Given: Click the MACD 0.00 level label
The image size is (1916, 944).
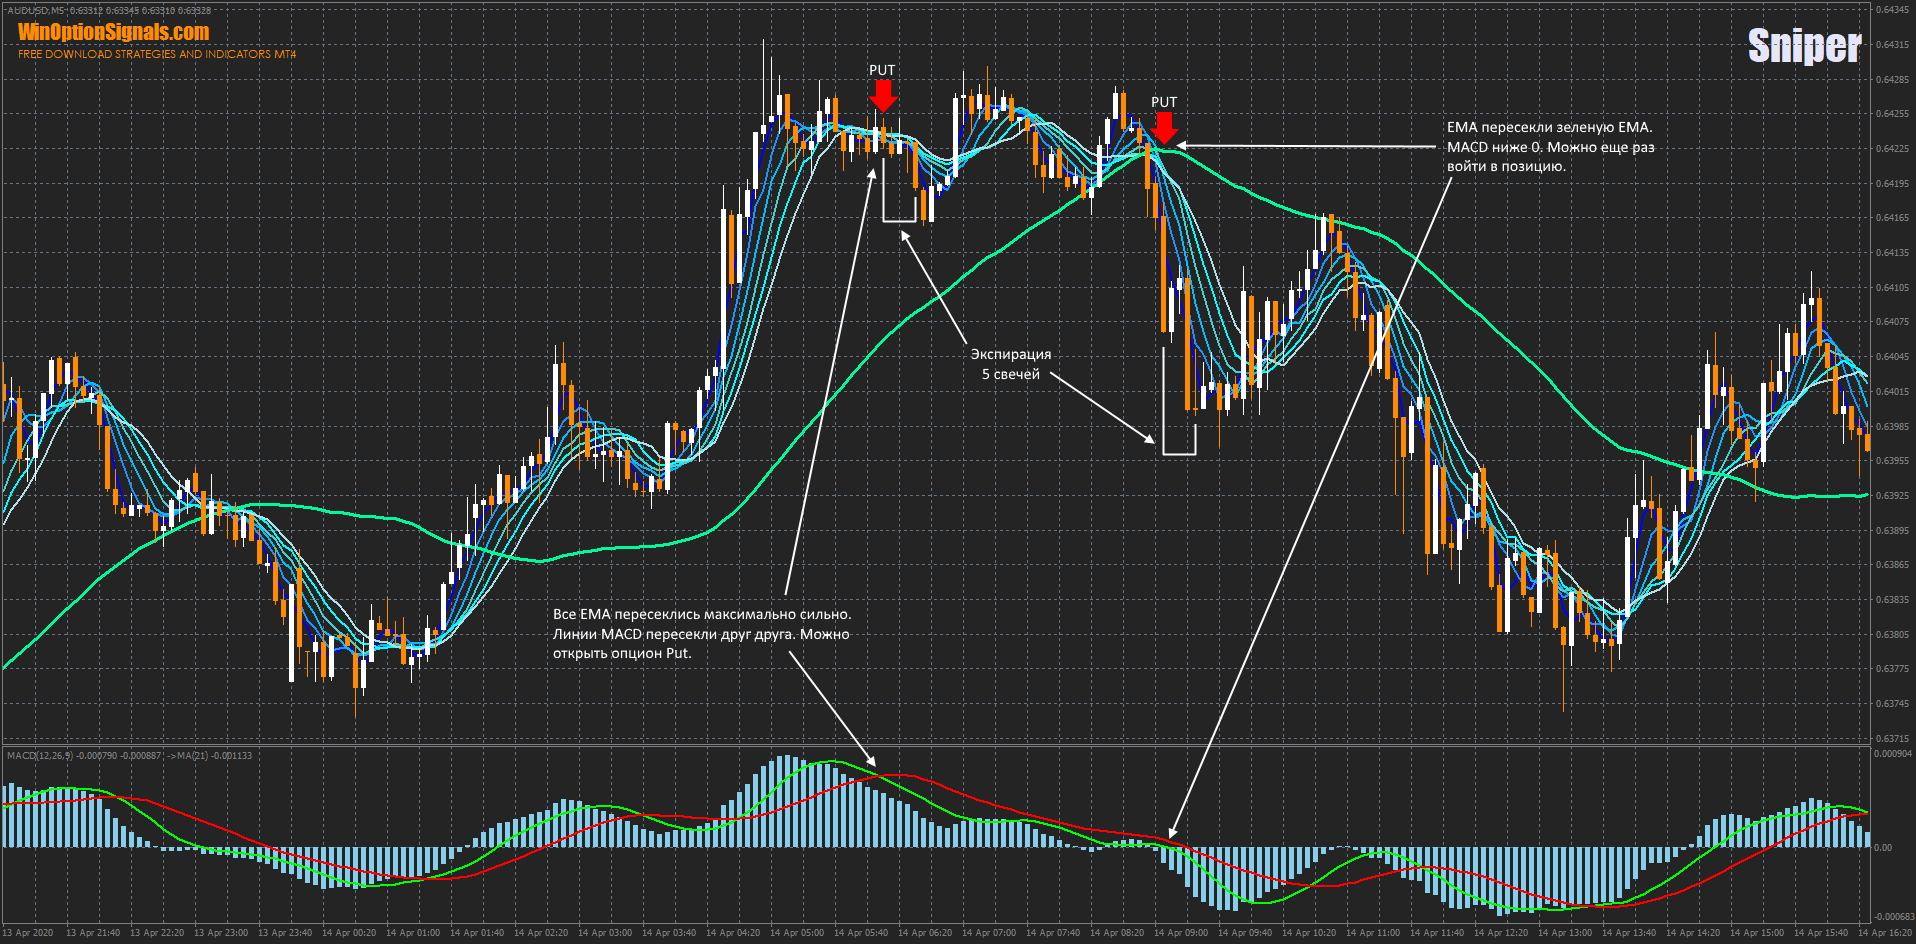Looking at the screenshot, I should pos(1883,848).
